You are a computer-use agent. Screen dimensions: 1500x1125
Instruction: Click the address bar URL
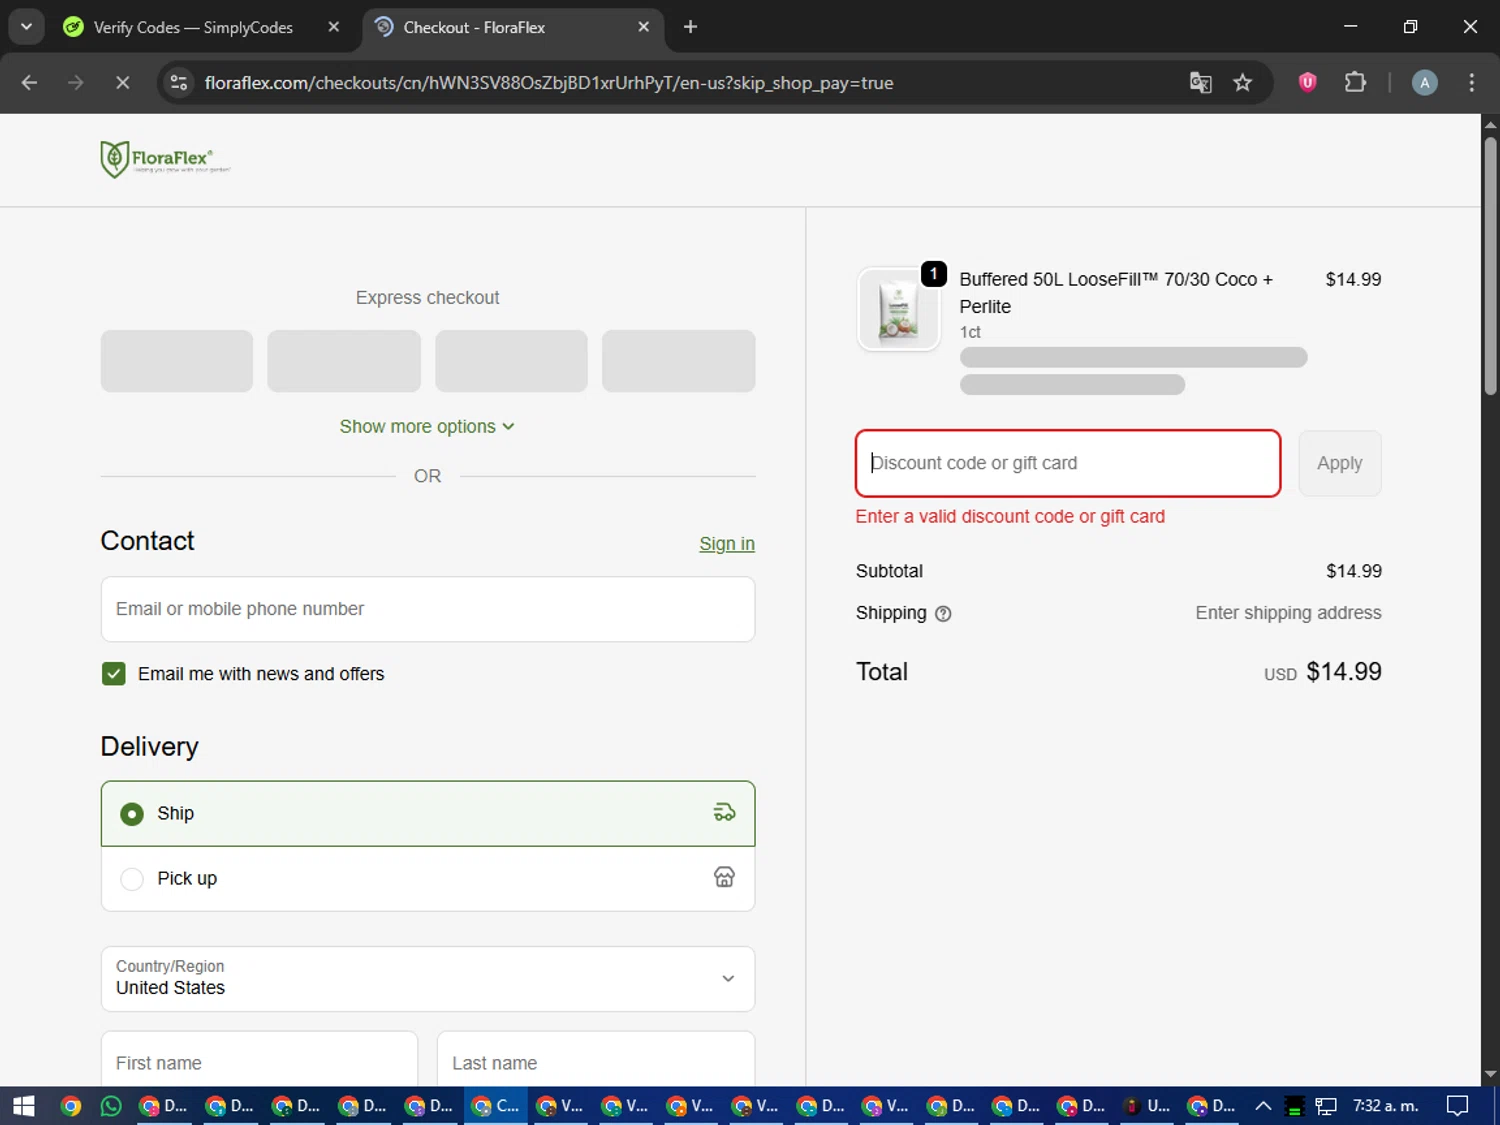click(x=549, y=83)
